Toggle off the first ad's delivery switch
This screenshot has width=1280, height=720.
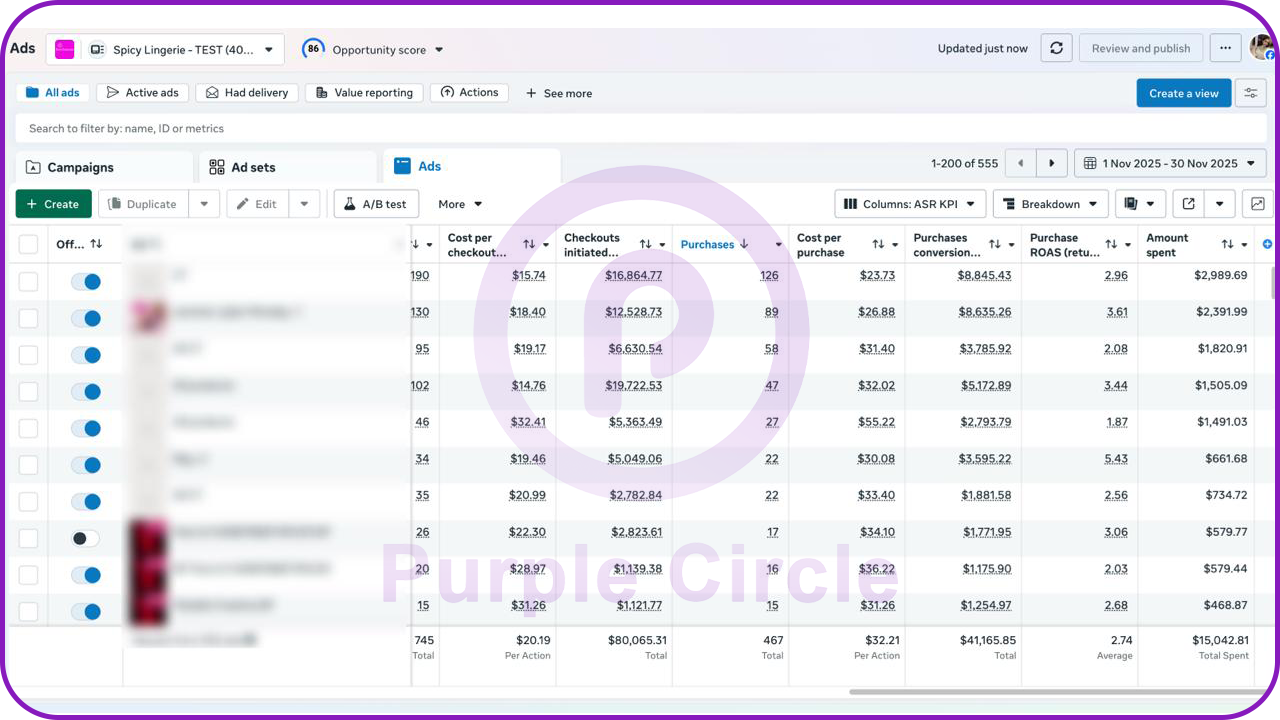point(86,282)
